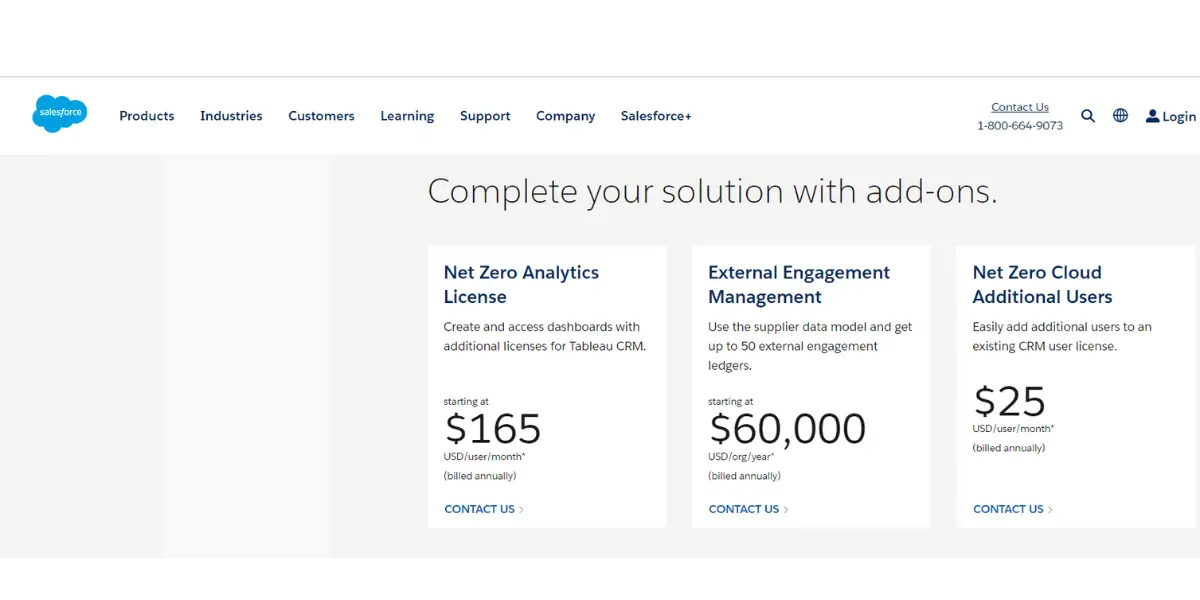This screenshot has width=1200, height=600.
Task: Click Contact Us under Net Zero Cloud Additional Users
Action: [1013, 509]
